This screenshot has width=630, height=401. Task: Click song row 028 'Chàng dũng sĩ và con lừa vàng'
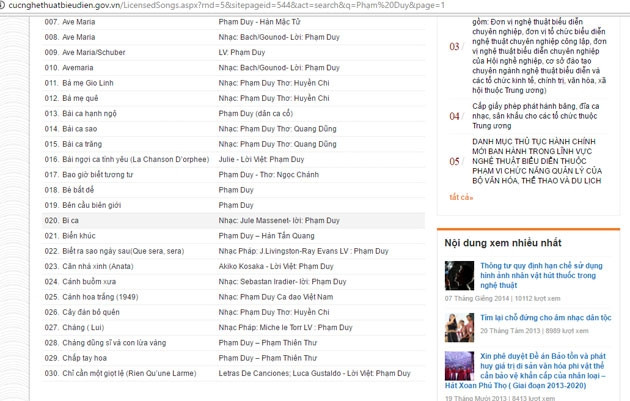click(x=113, y=342)
